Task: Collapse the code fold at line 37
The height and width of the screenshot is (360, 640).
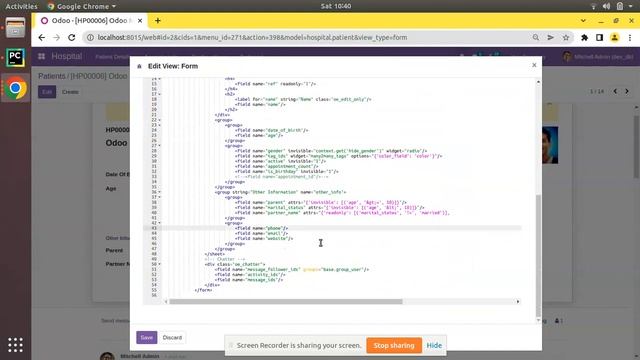Action: [x=160, y=197]
